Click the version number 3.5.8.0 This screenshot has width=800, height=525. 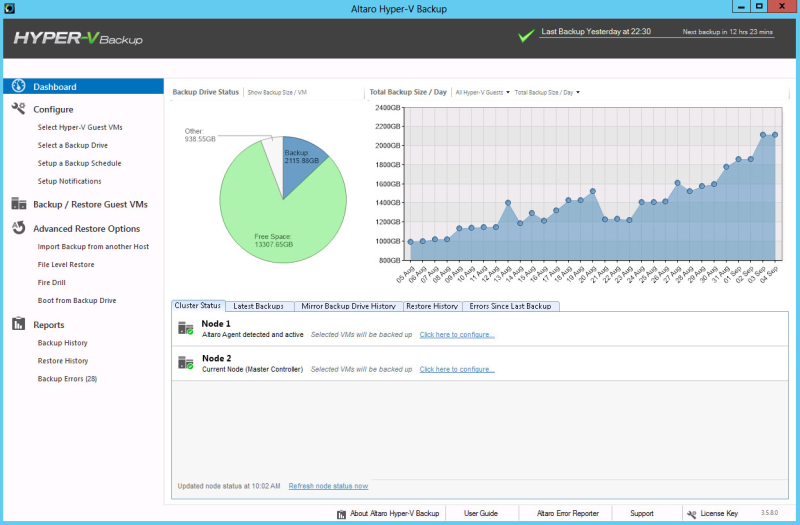point(769,513)
